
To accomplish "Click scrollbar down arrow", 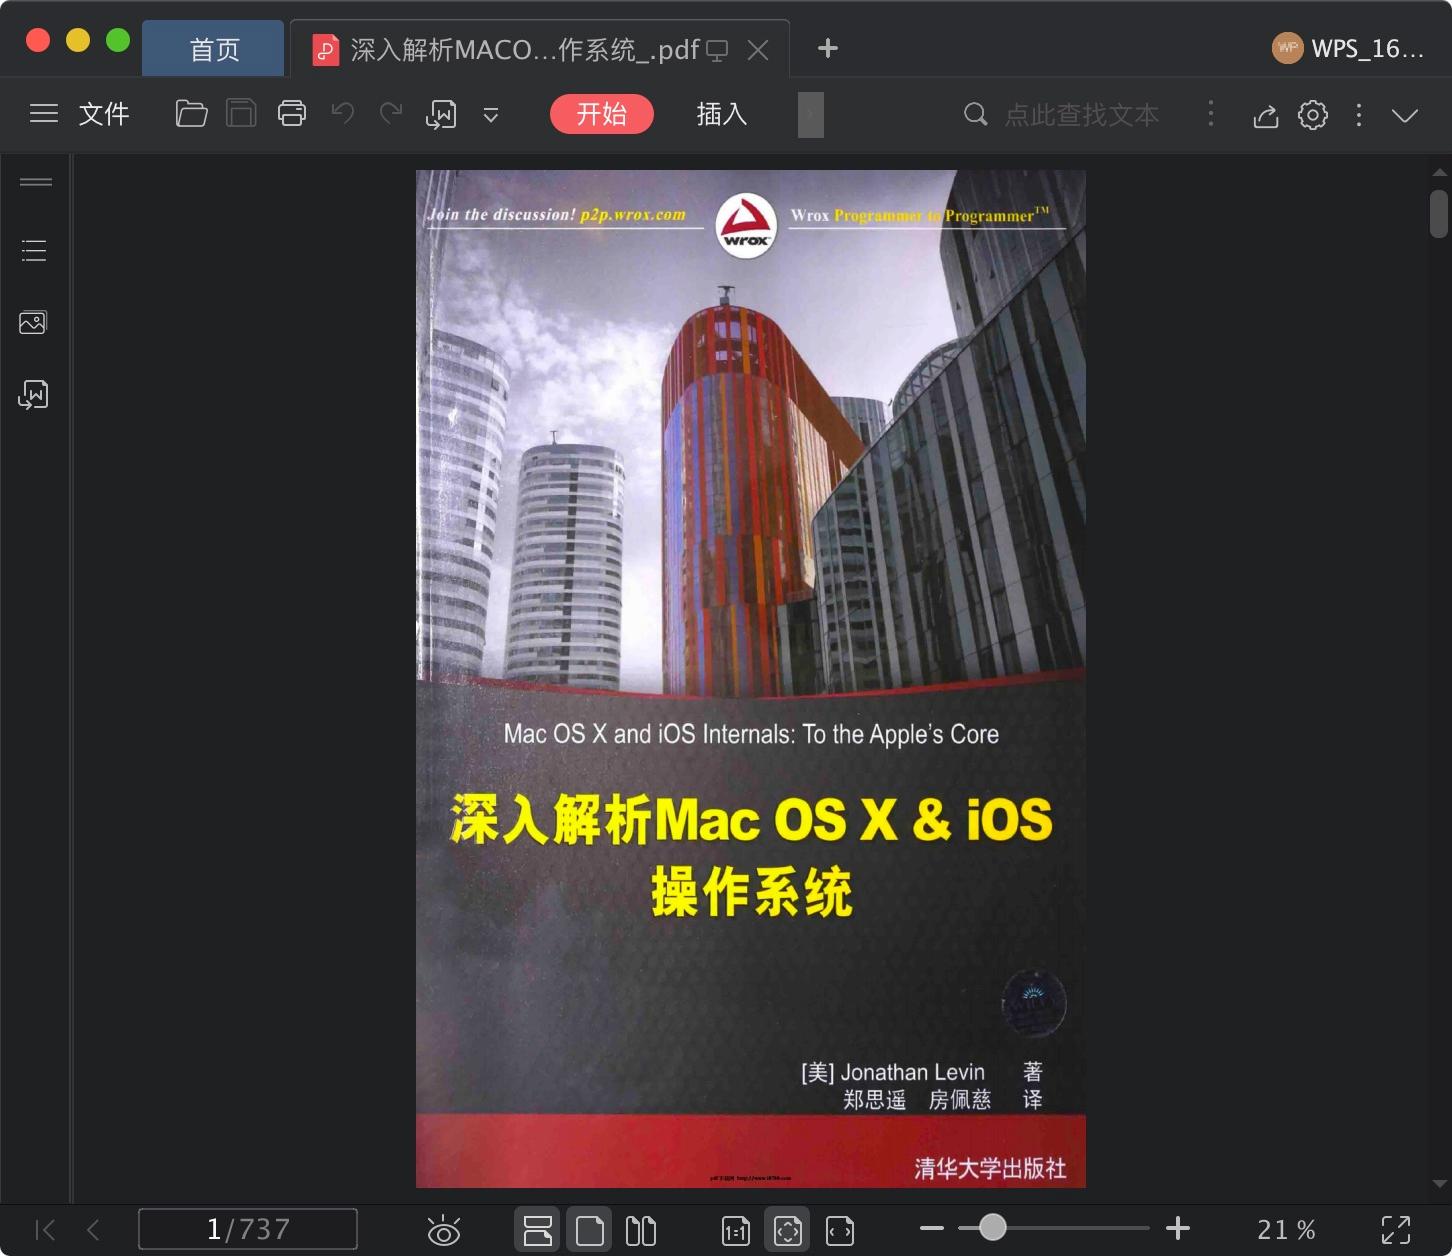I will click(x=1439, y=1183).
